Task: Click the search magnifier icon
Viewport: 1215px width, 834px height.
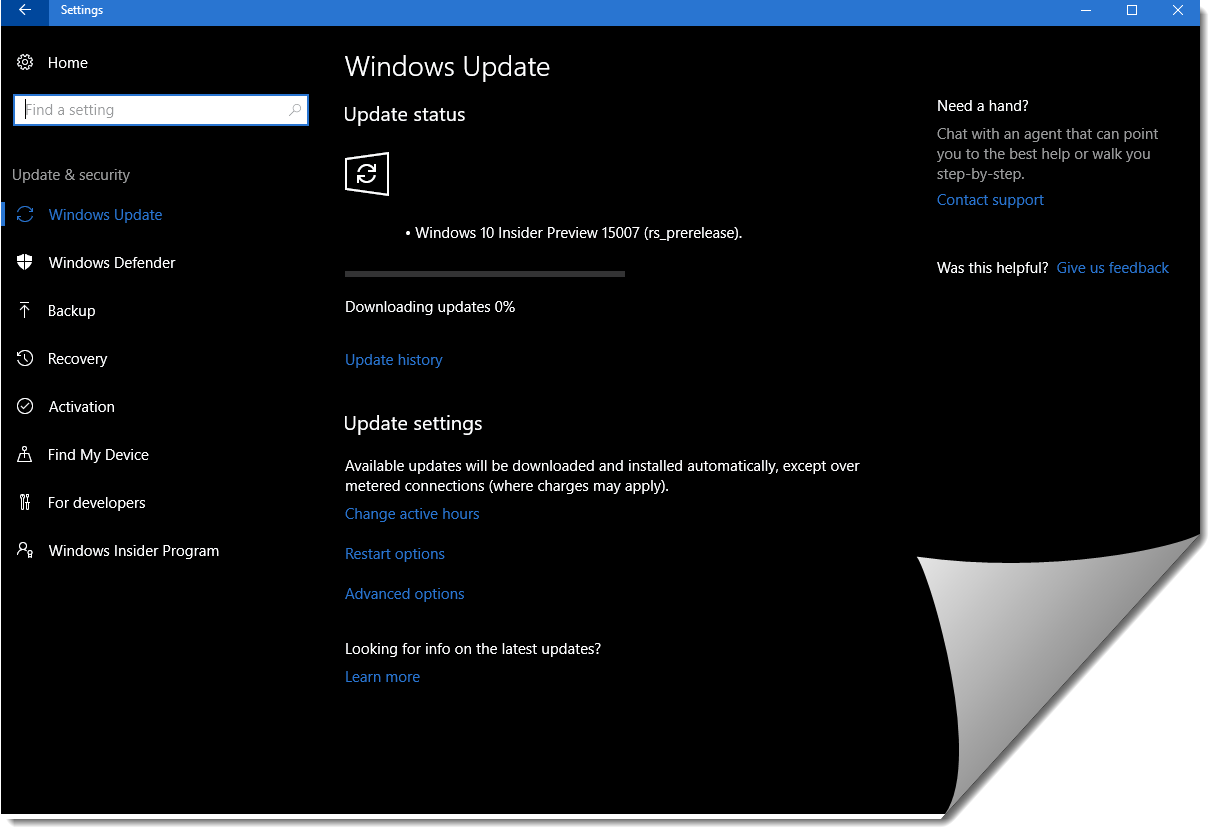Action: [x=295, y=110]
